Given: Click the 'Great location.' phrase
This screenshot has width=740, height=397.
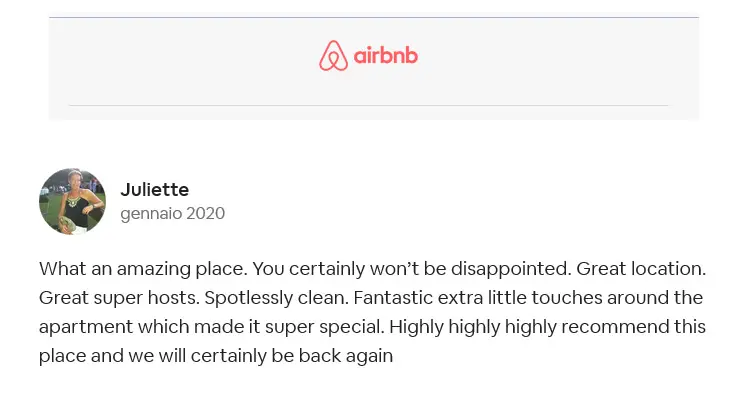Looking at the screenshot, I should [x=641, y=269].
